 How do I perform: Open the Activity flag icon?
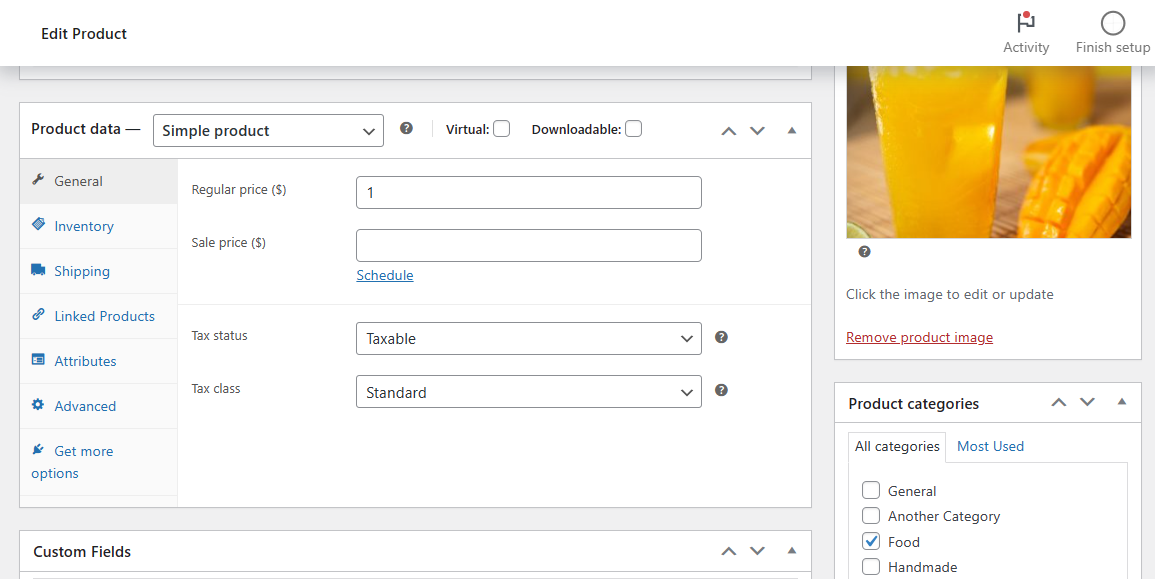pyautogui.click(x=1025, y=22)
